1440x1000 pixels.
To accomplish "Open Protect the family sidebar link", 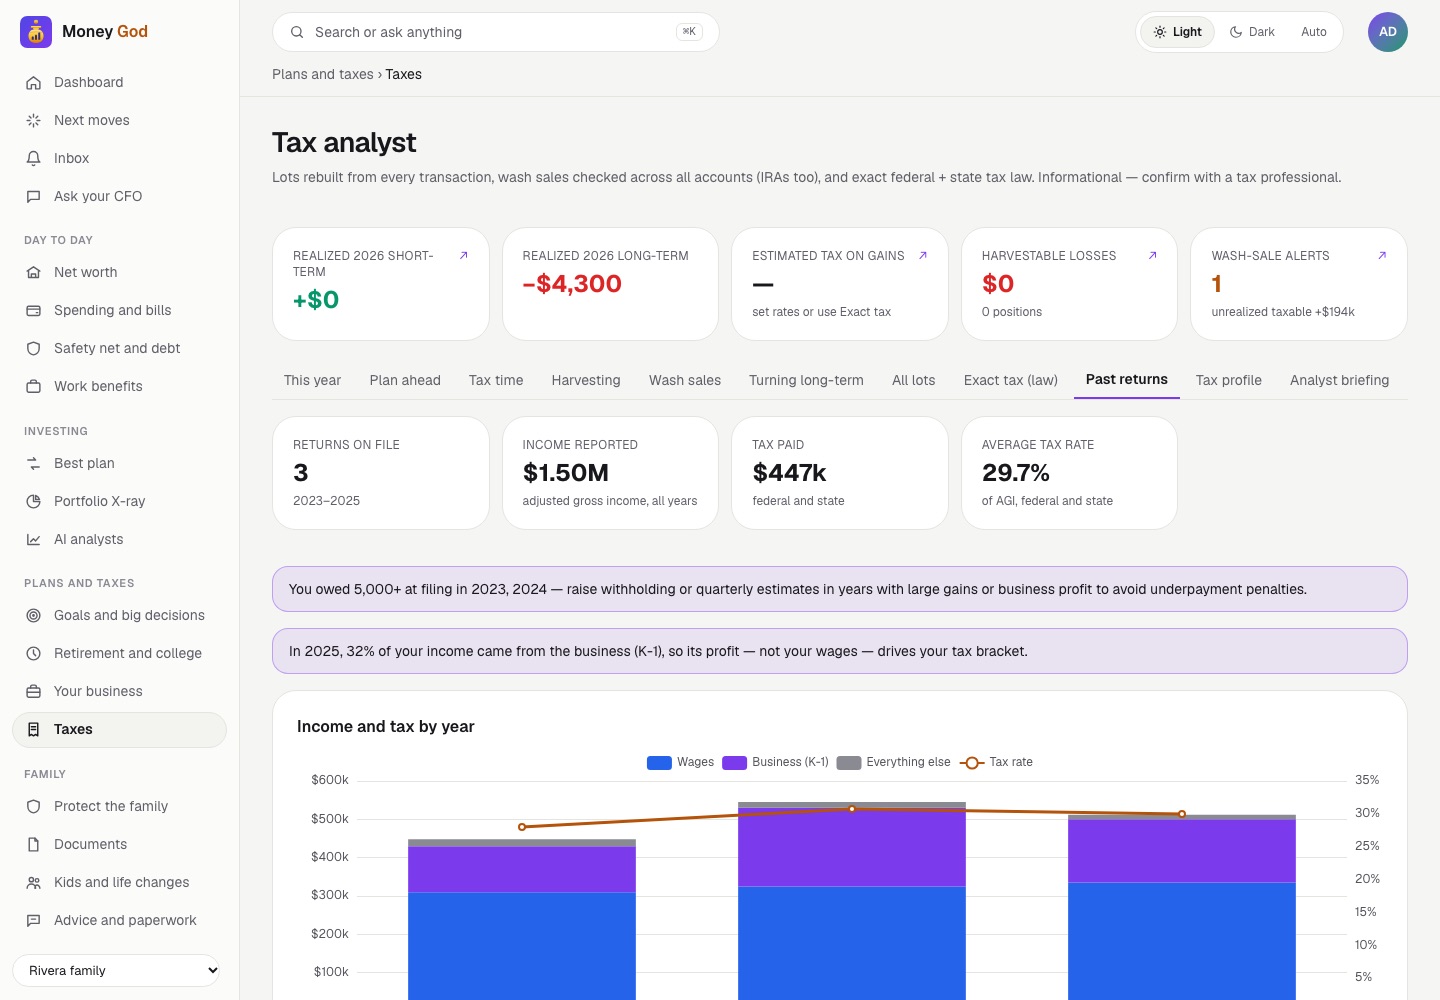I will pos(119,806).
